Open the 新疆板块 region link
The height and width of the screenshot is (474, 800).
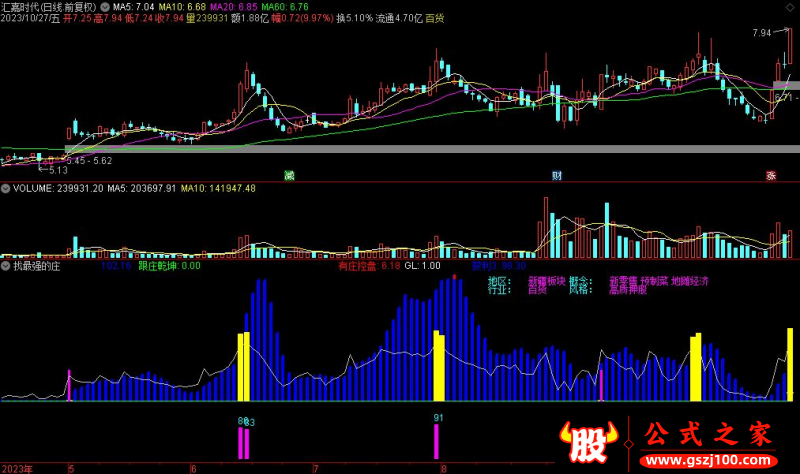point(546,281)
